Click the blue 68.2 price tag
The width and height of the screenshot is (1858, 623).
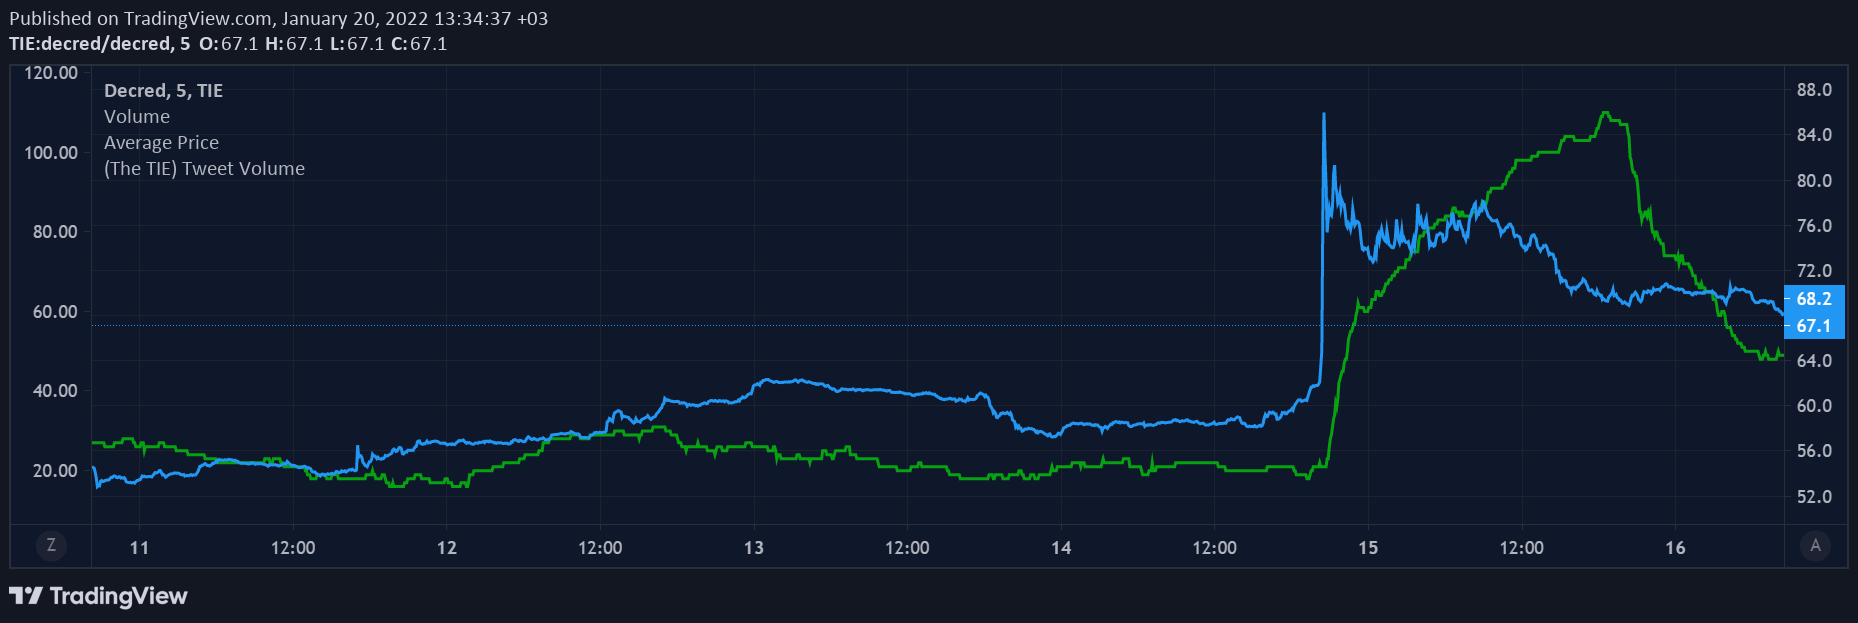tap(1813, 299)
